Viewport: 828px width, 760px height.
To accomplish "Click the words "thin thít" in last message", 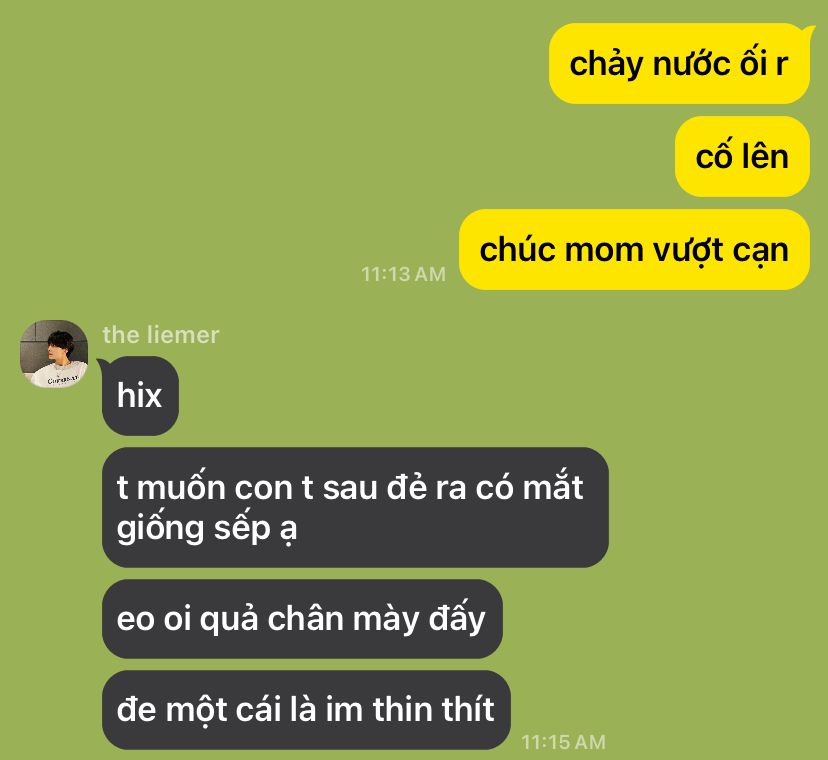I will click(434, 709).
